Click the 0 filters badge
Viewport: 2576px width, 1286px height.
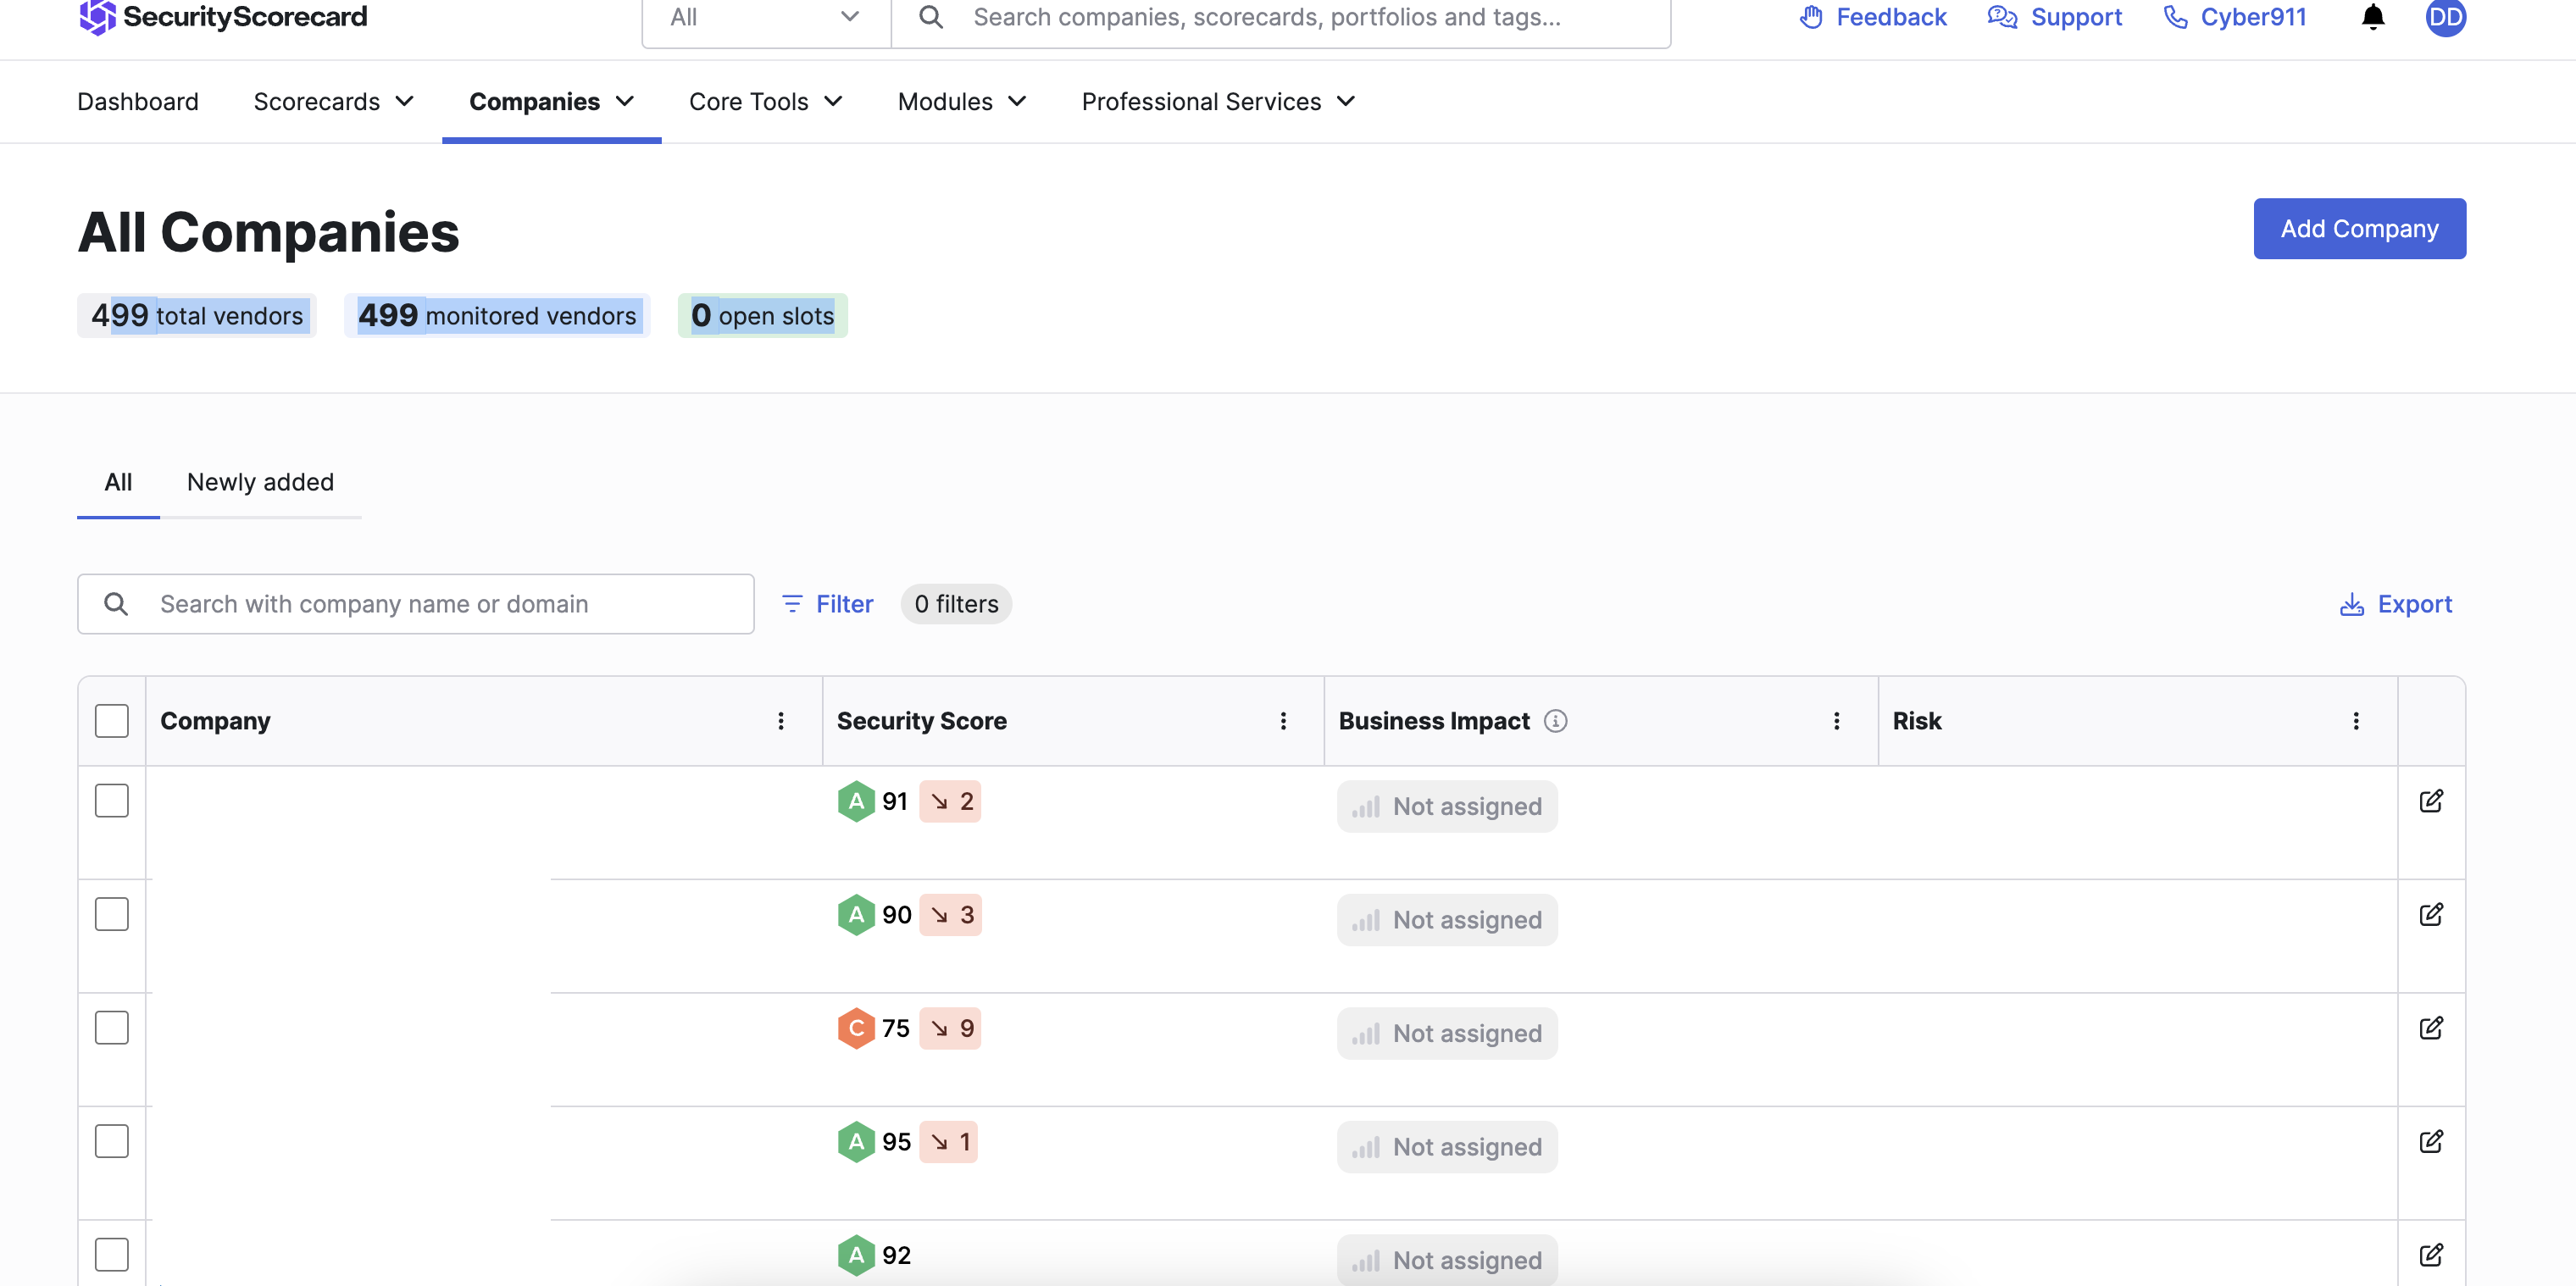coord(956,604)
